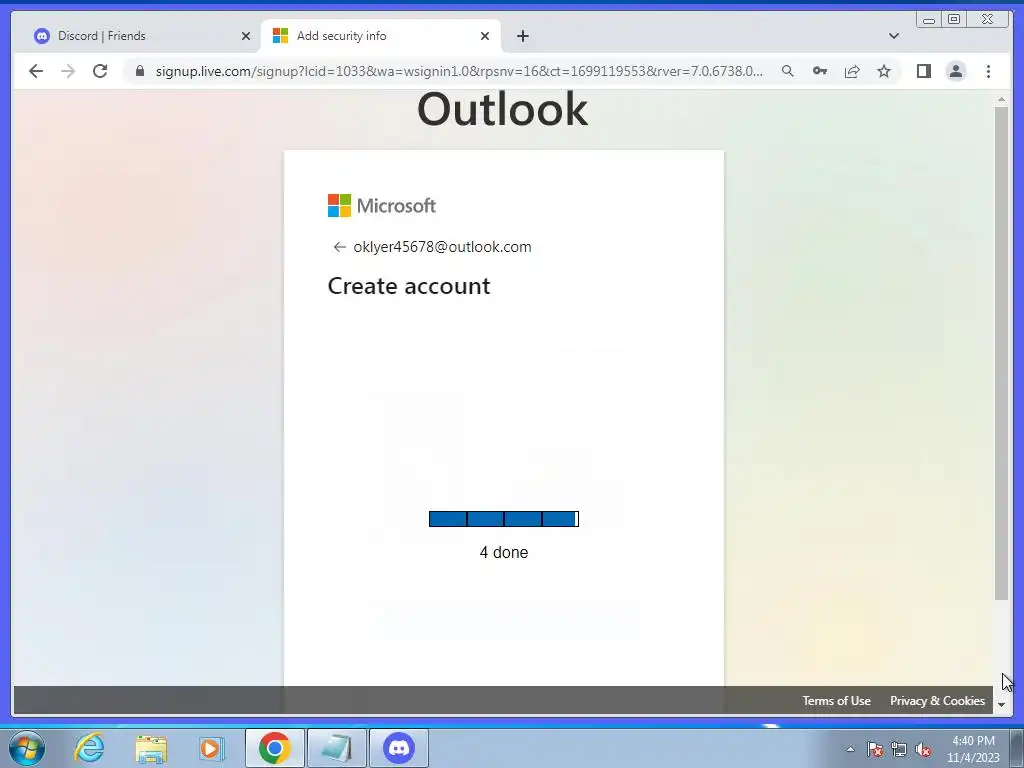Viewport: 1024px width, 768px height.
Task: Click the address bar URL
Action: coord(459,71)
